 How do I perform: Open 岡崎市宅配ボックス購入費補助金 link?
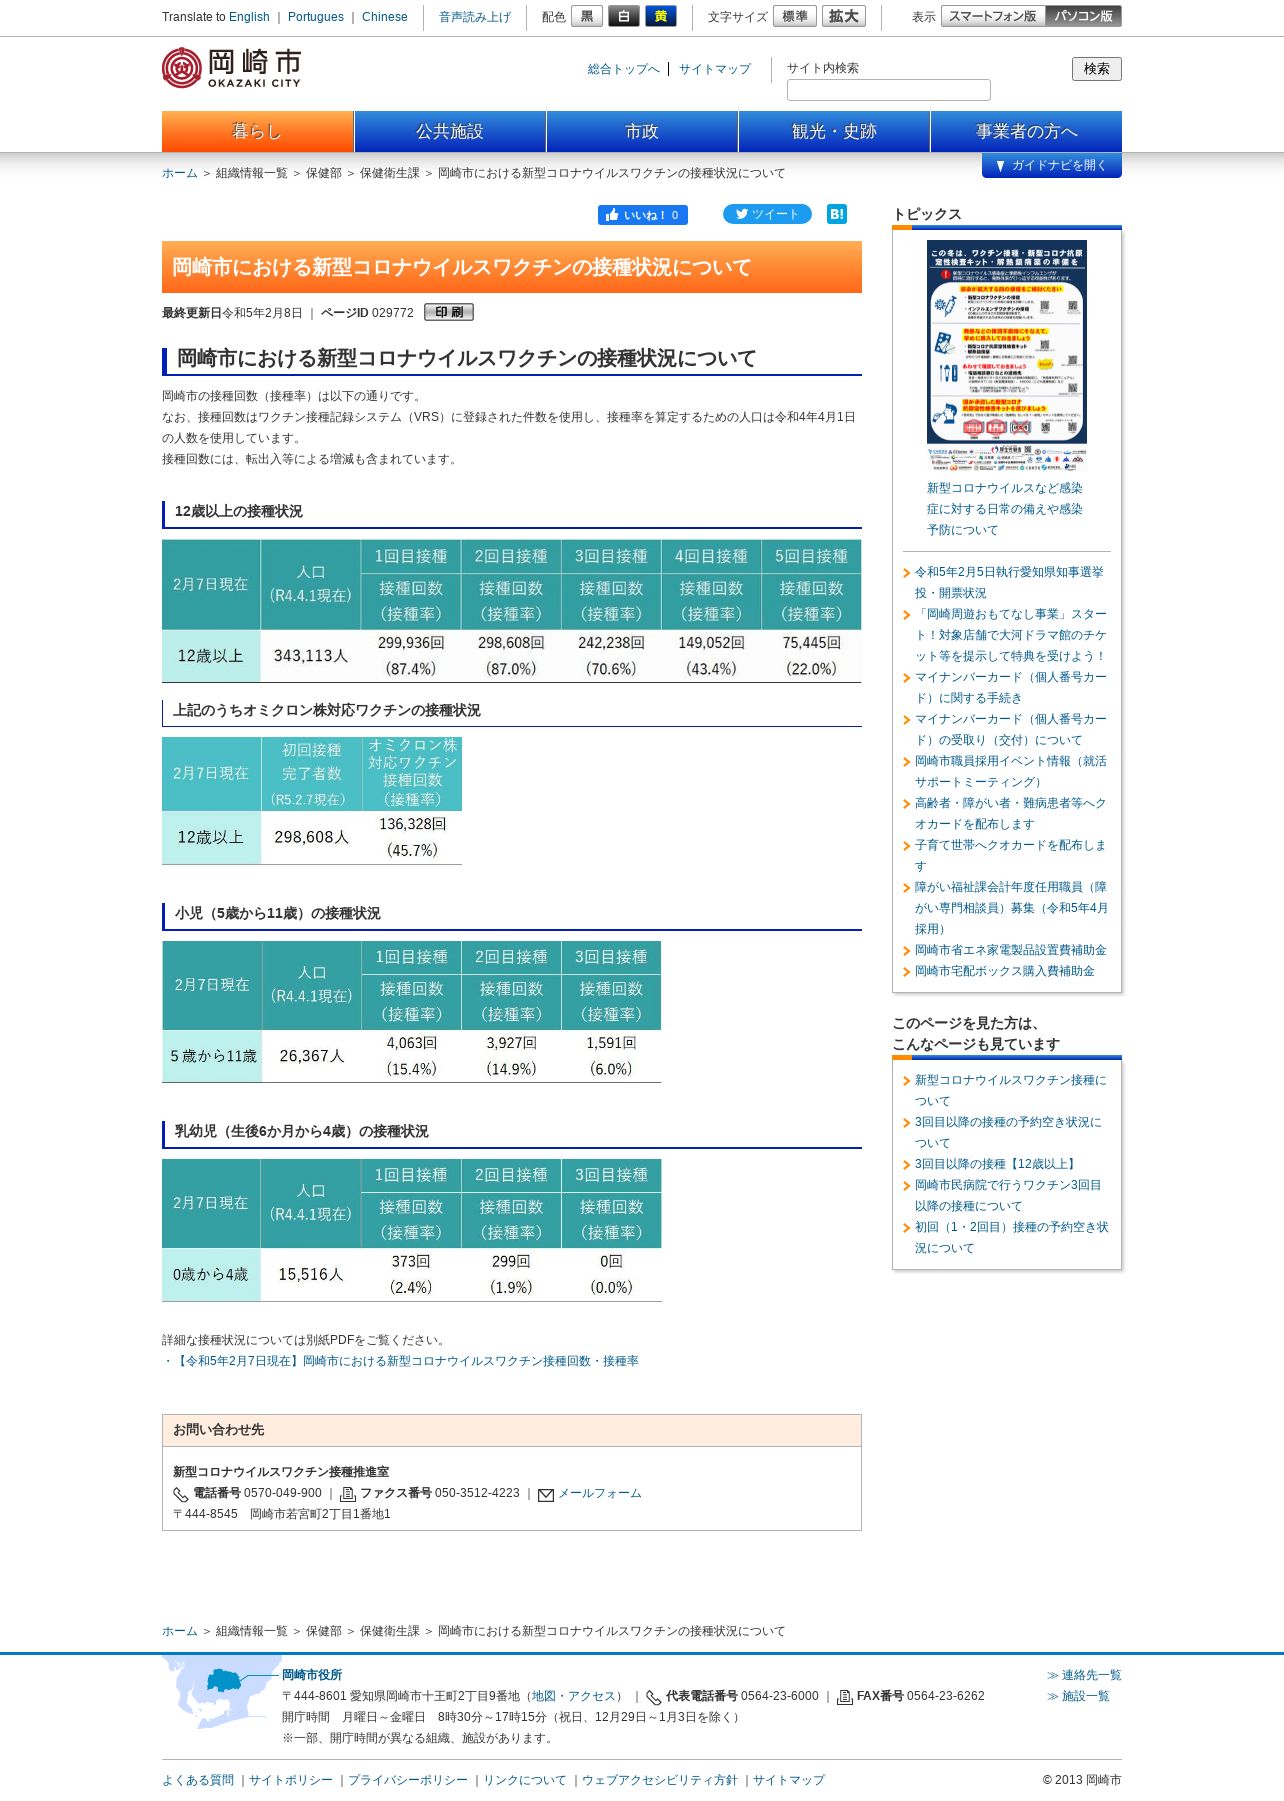(1005, 971)
